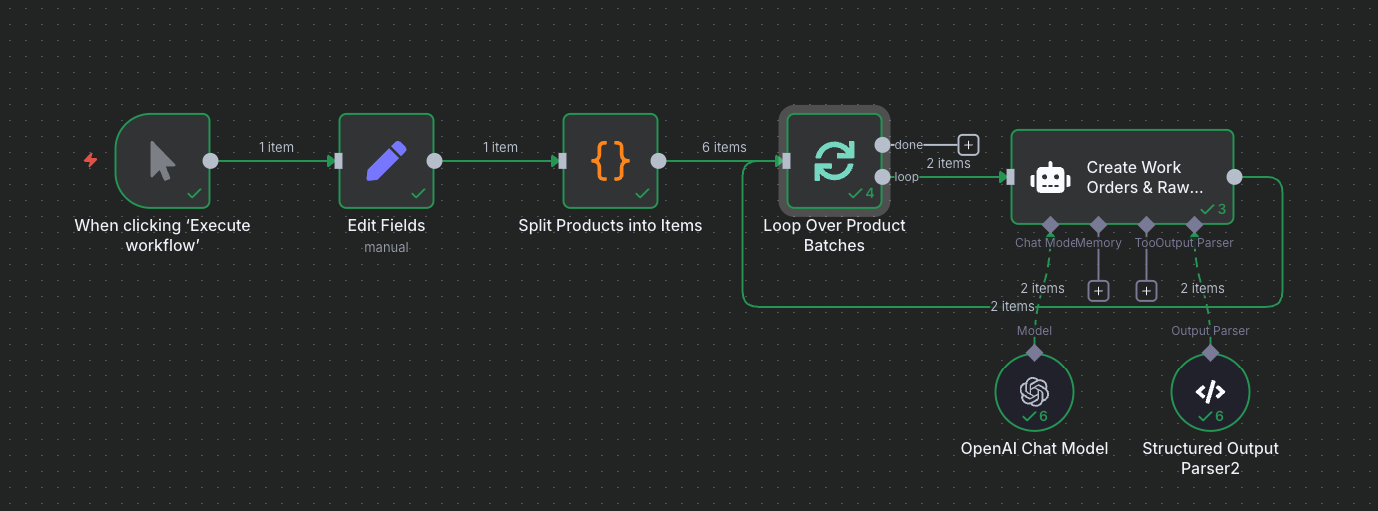
Task: Select the Loop Over Product Batches node
Action: [x=834, y=160]
